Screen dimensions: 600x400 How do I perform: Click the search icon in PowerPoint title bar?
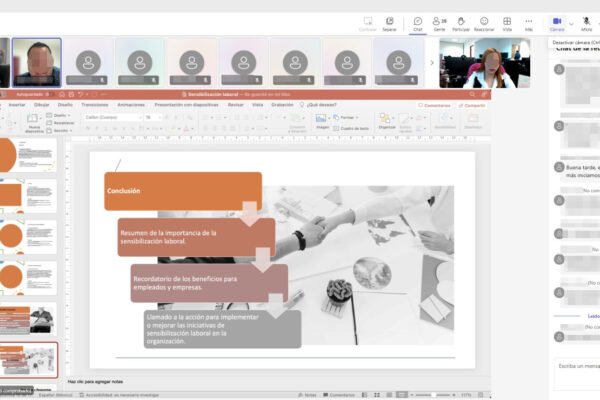[472, 94]
